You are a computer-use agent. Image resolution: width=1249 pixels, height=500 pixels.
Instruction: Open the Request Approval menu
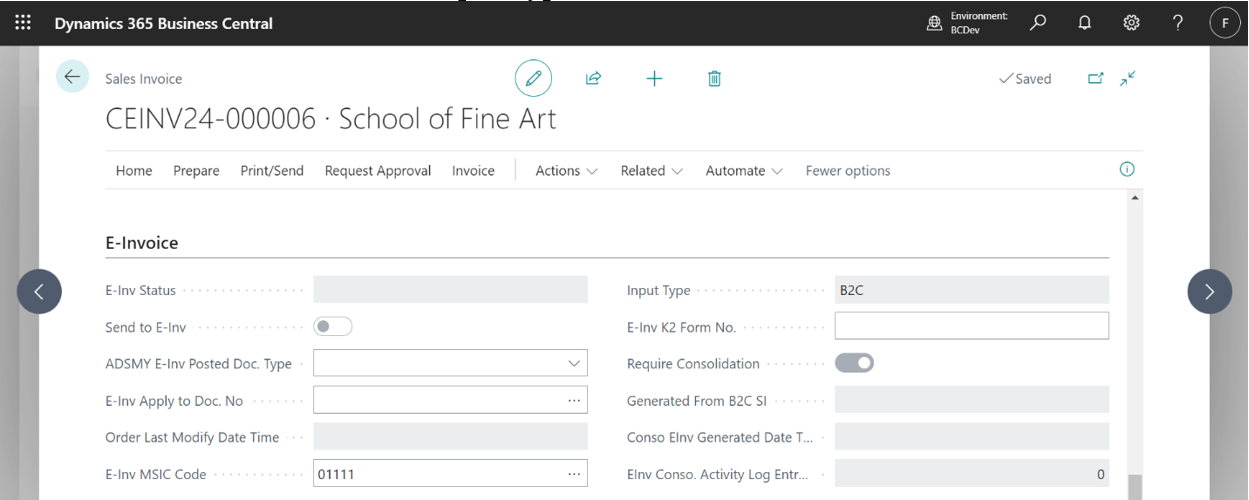coord(378,171)
